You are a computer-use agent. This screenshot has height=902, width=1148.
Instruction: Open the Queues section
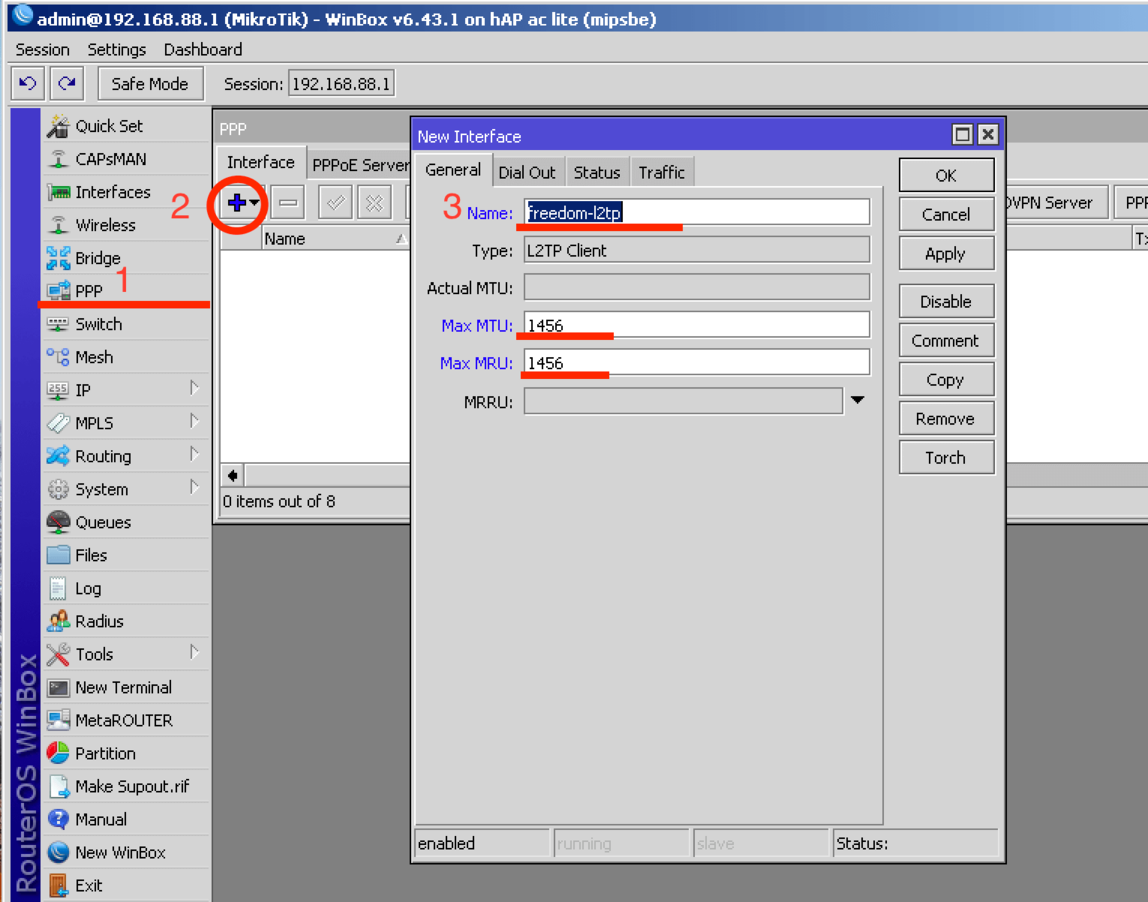point(102,522)
